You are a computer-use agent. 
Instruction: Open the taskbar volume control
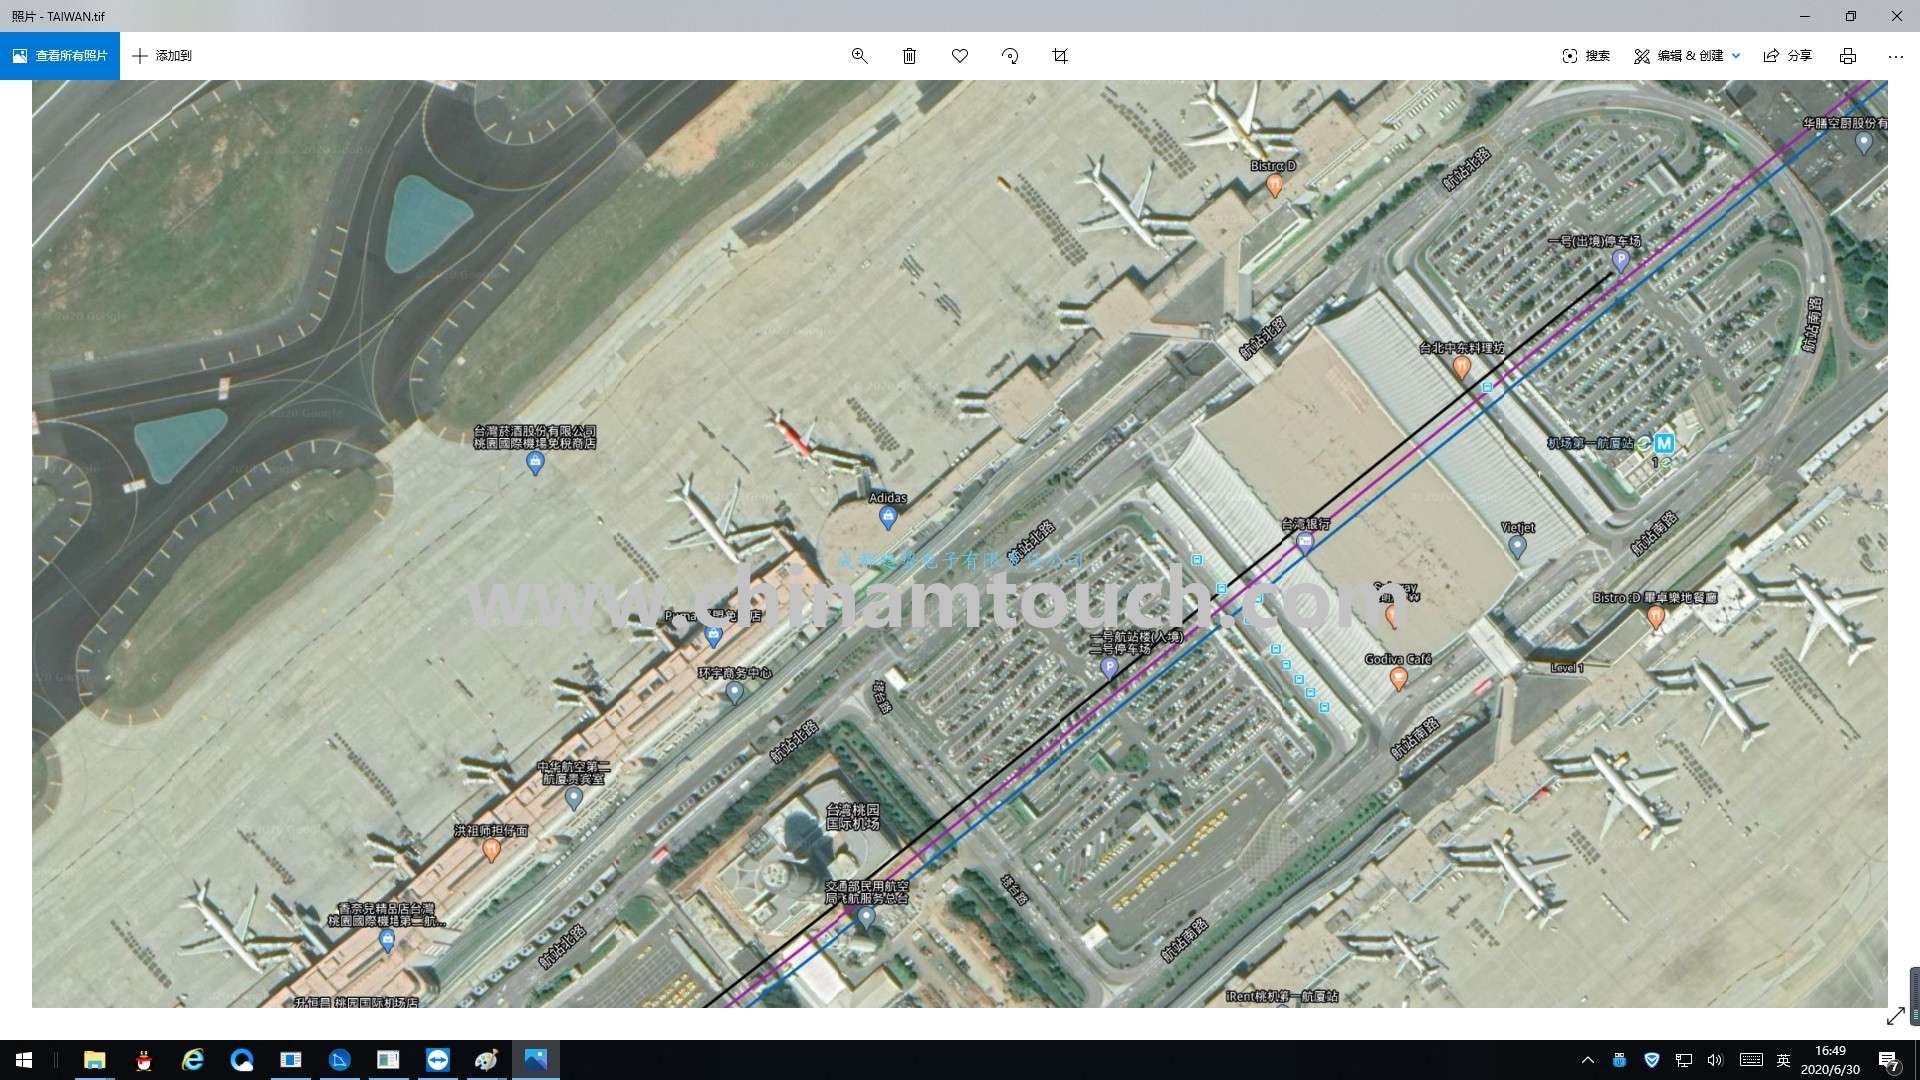[1715, 1060]
